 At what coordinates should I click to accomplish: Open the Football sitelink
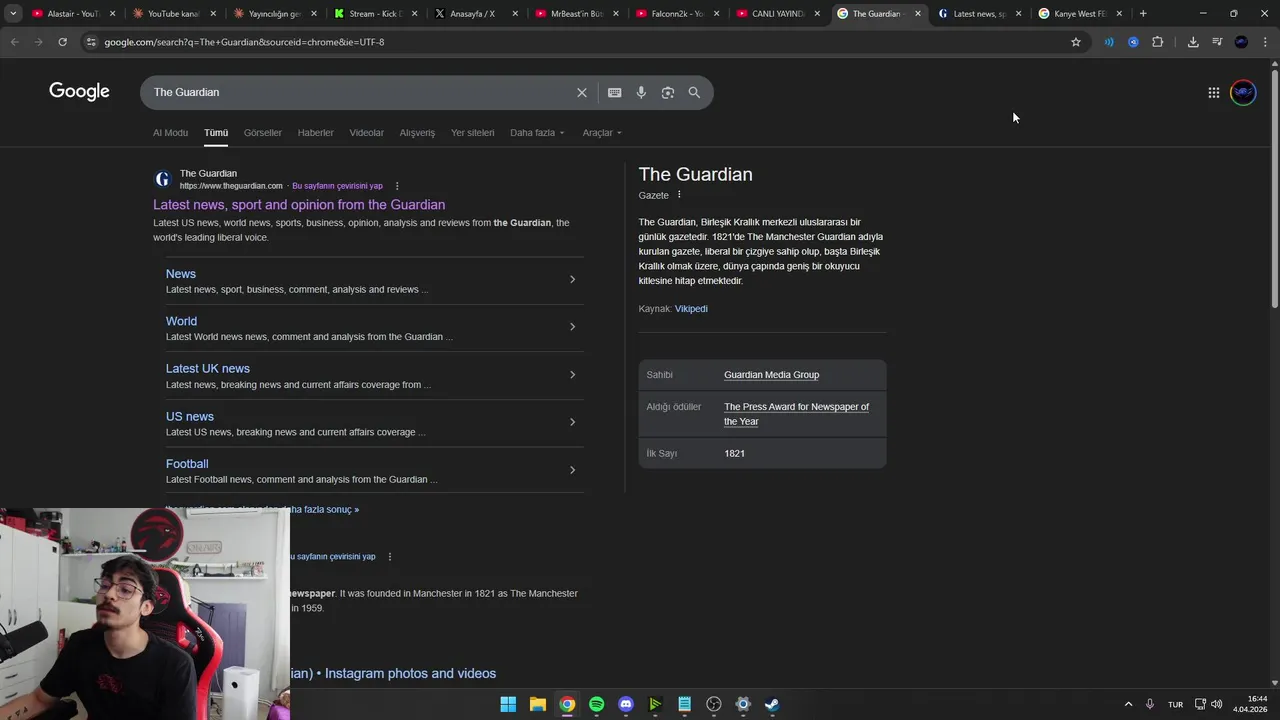pyautogui.click(x=187, y=464)
